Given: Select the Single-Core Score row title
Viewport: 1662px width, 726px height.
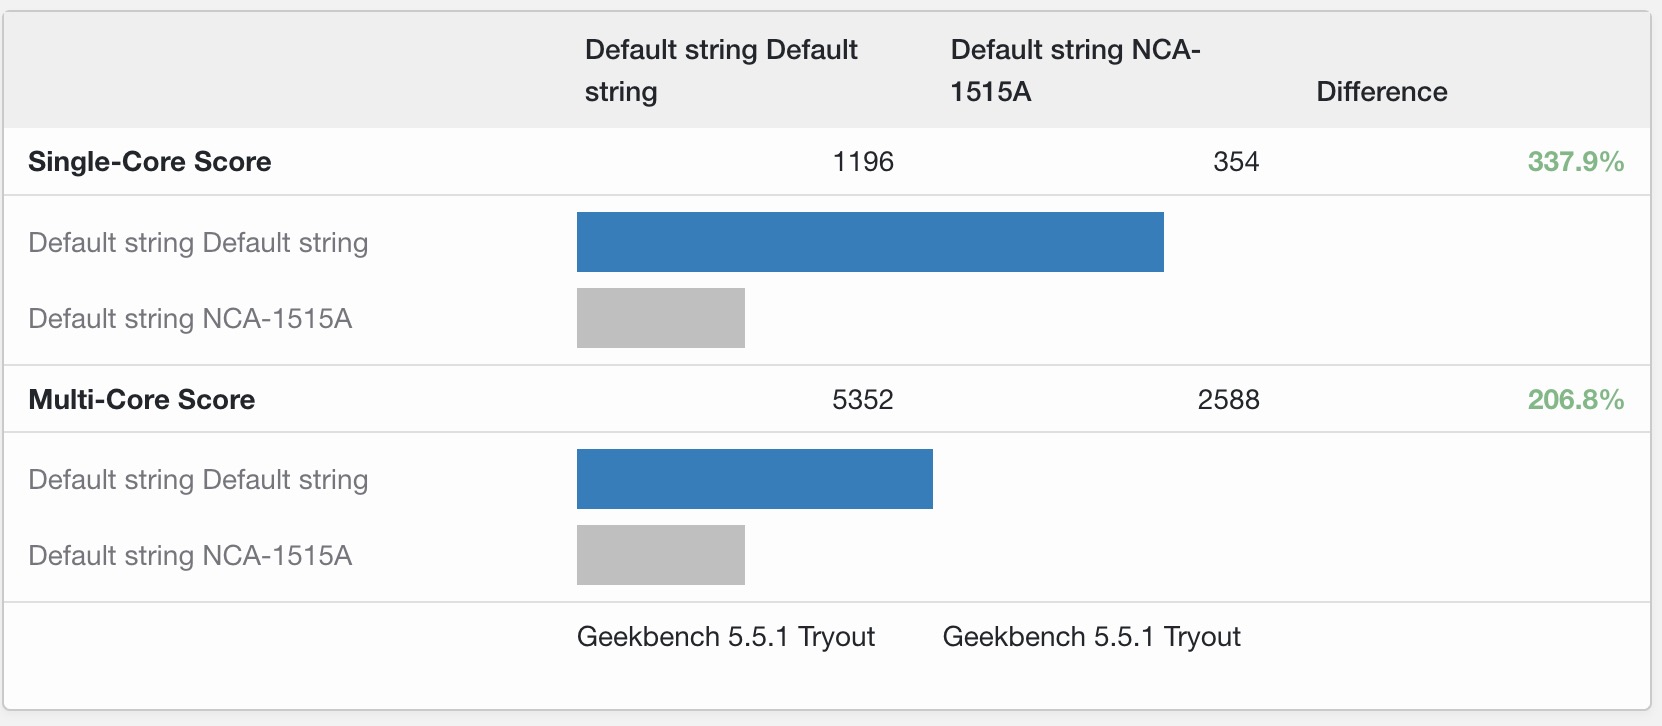Looking at the screenshot, I should point(150,162).
